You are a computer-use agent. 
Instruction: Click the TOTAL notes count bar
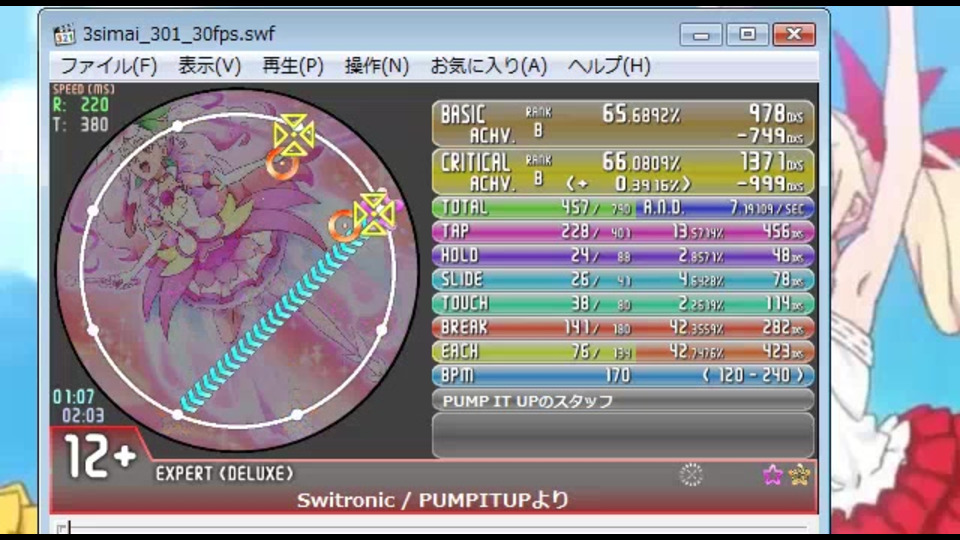534,208
